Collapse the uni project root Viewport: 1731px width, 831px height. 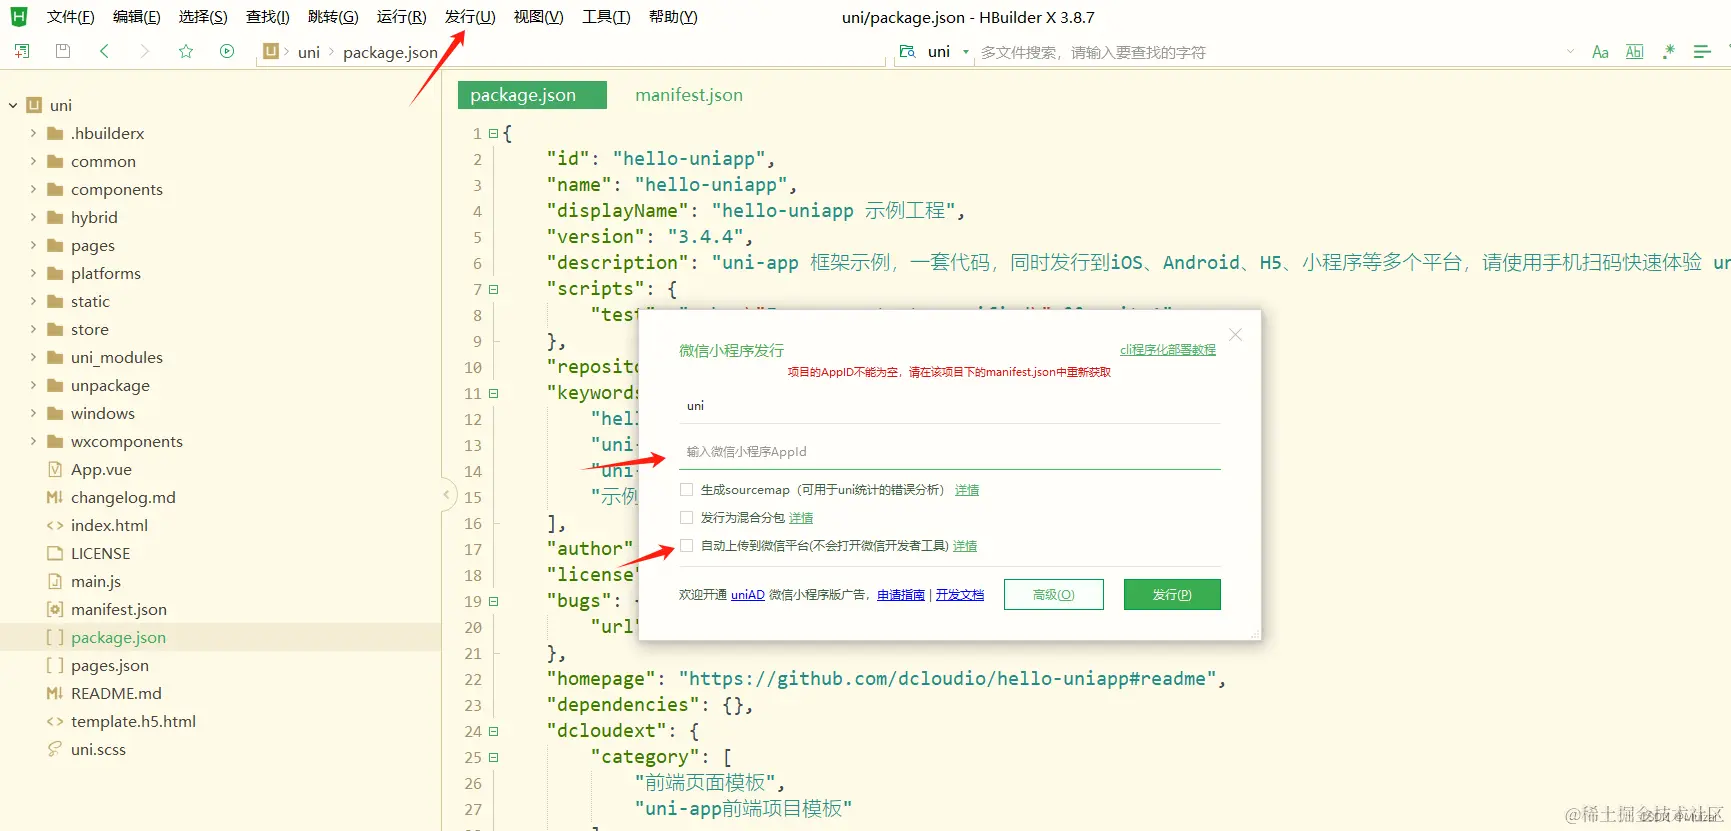pos(13,105)
